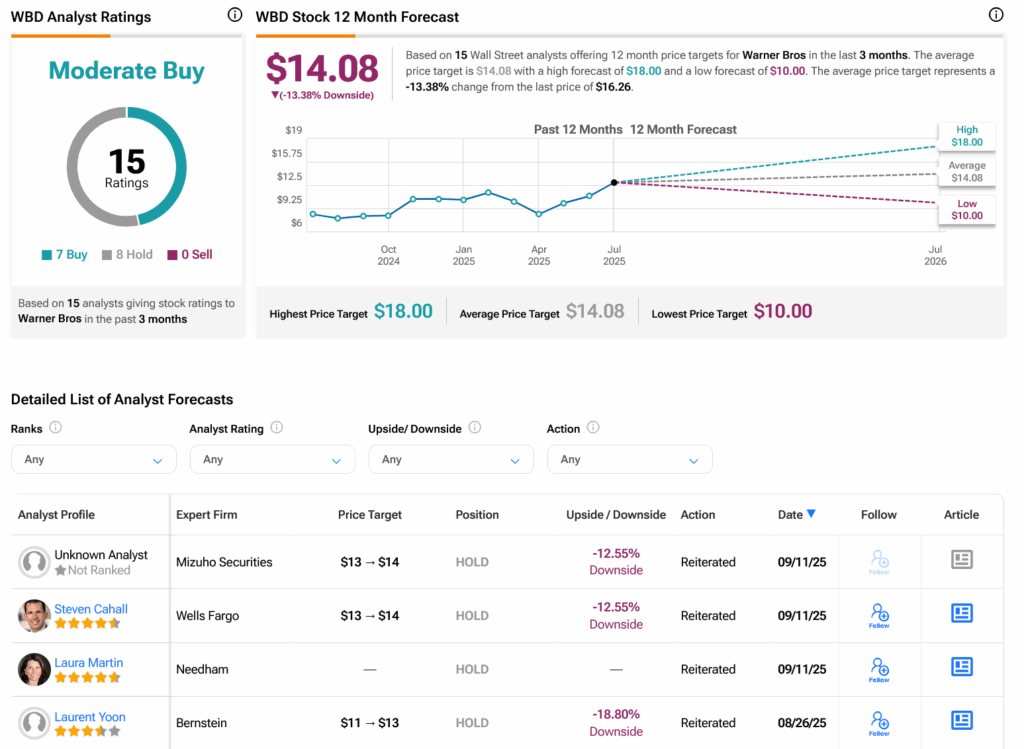Click the Unknown Analyst name text

[x=101, y=554]
